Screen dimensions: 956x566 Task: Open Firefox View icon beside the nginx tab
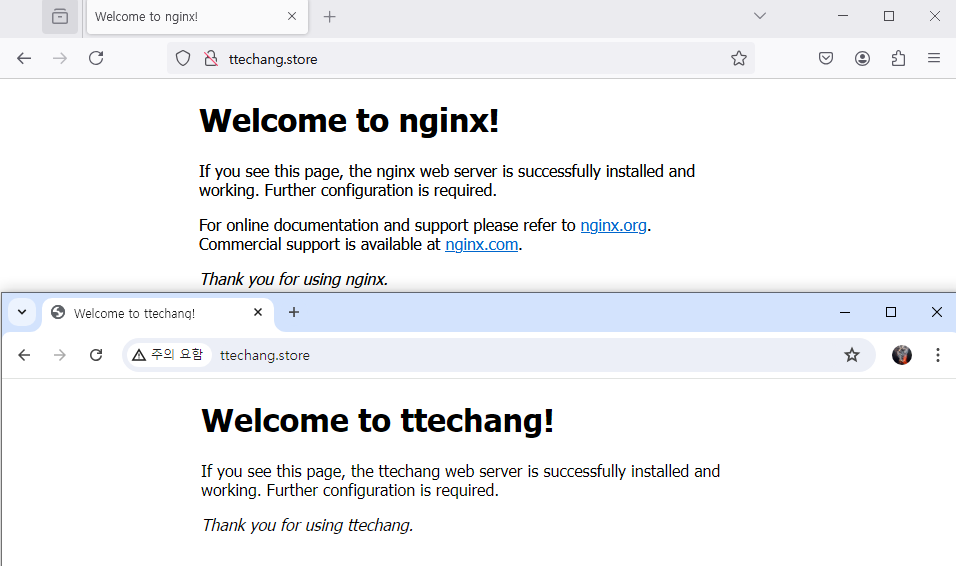click(60, 16)
